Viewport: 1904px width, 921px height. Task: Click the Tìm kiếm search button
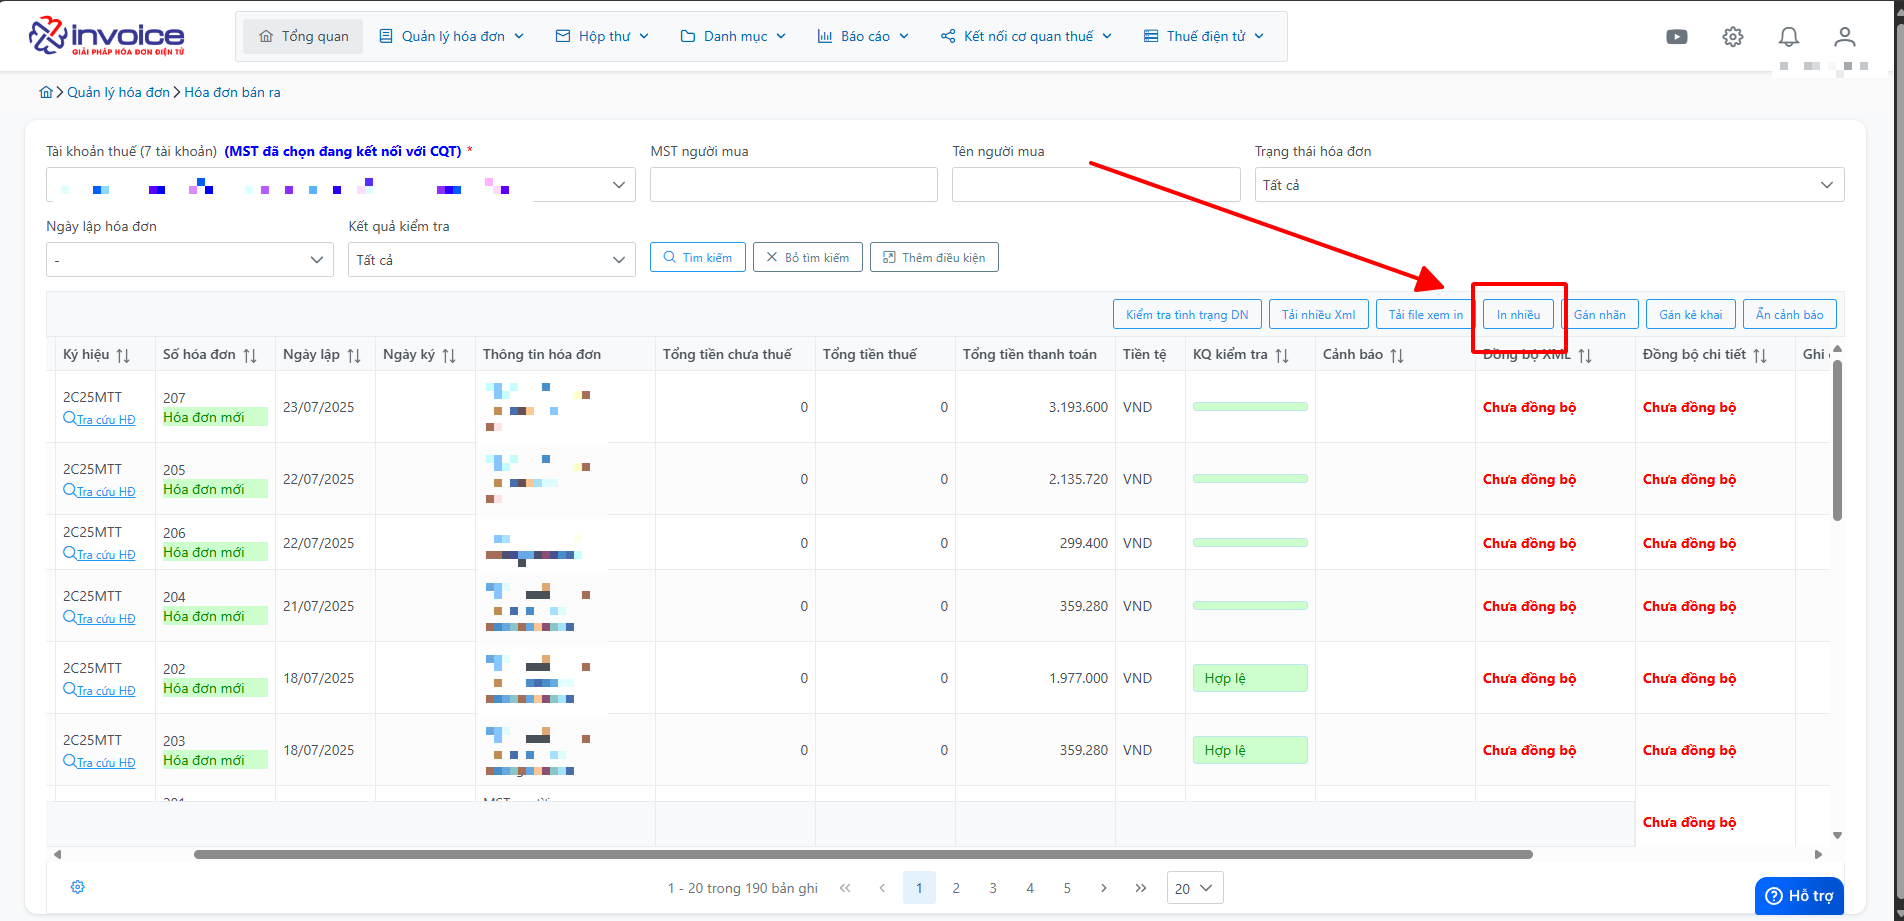[x=697, y=258]
